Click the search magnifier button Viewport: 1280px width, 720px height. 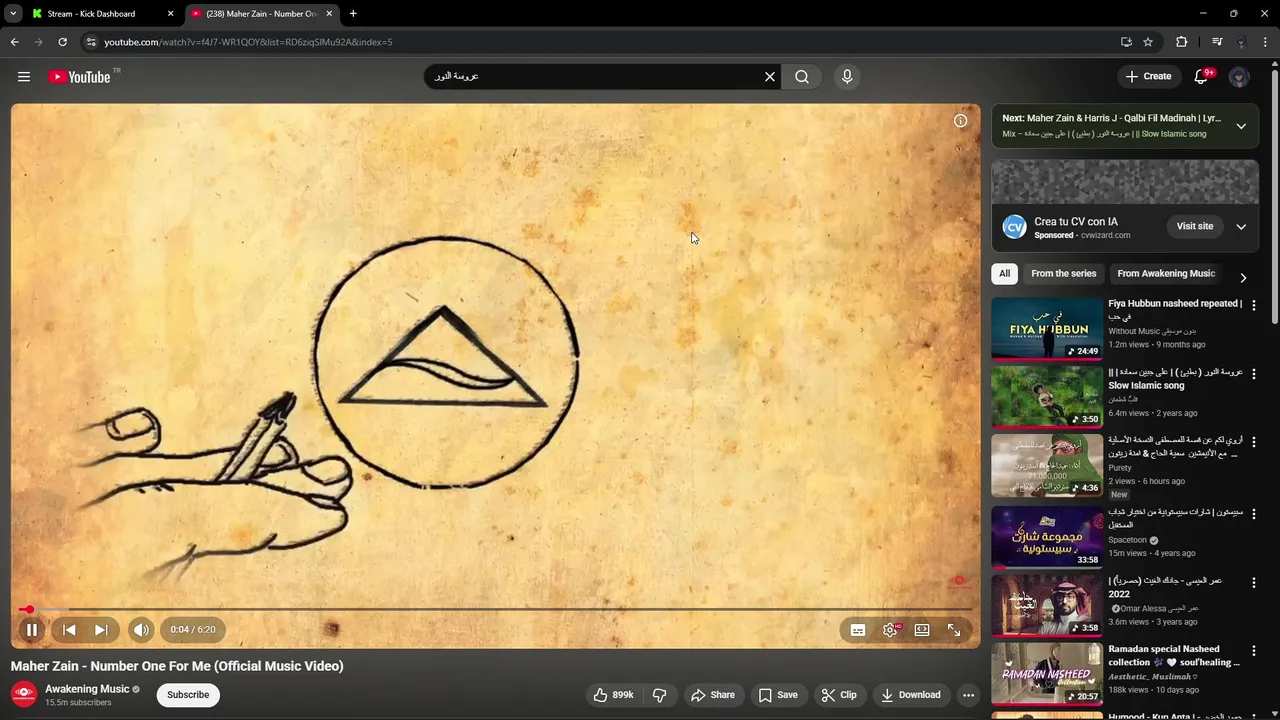pos(802,77)
